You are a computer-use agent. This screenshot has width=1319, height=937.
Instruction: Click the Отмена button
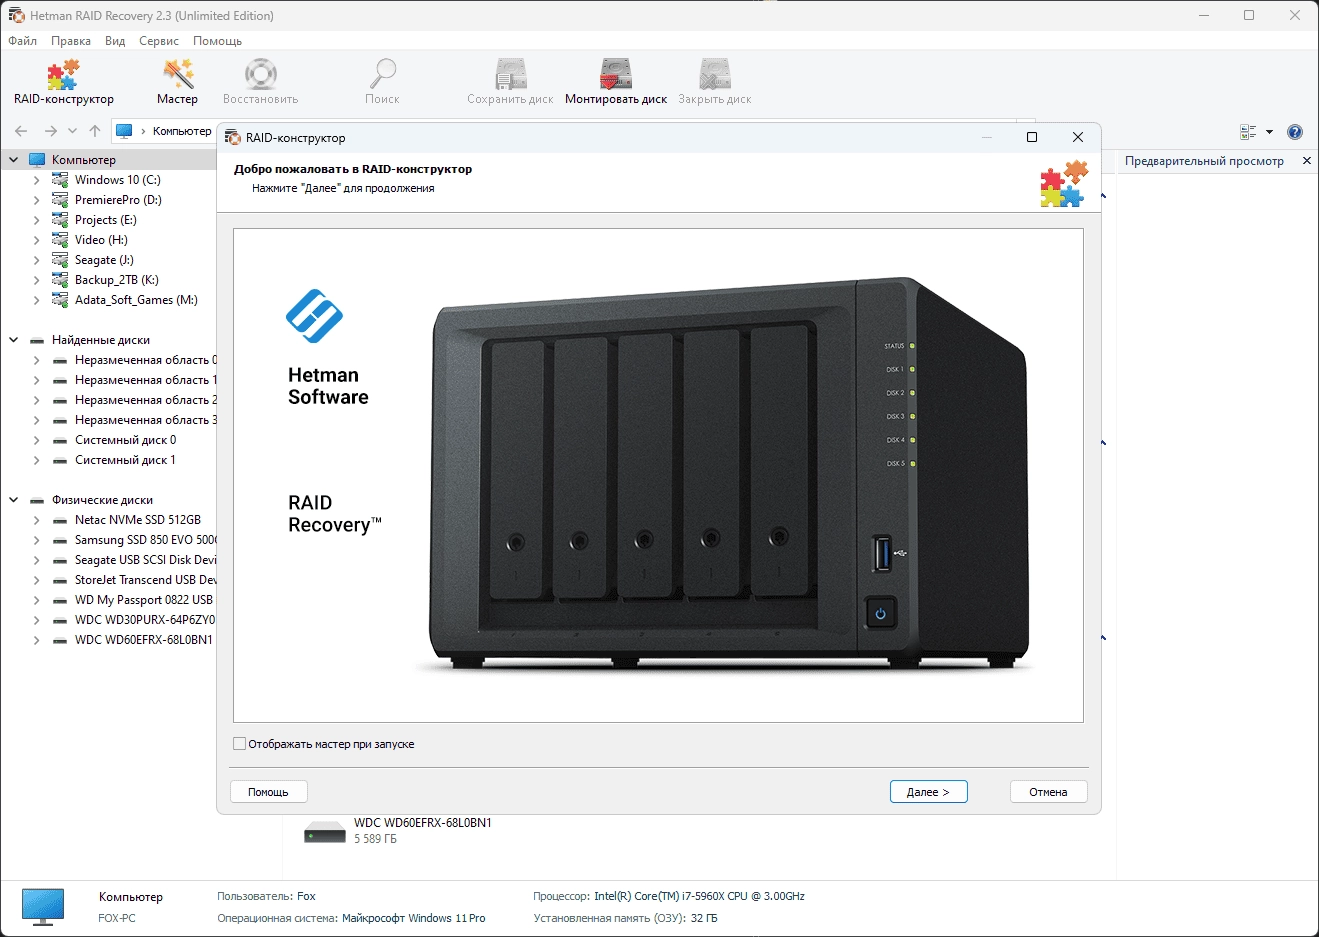click(x=1048, y=792)
